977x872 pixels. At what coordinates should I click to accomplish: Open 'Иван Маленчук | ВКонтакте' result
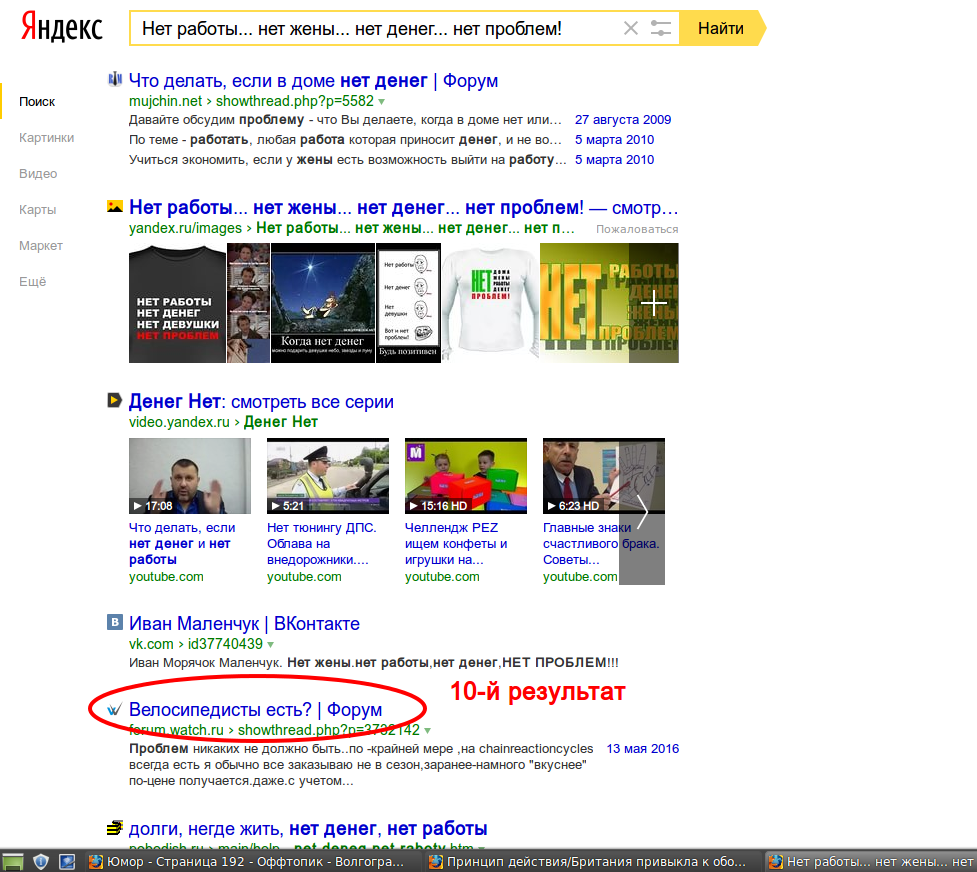(x=244, y=623)
